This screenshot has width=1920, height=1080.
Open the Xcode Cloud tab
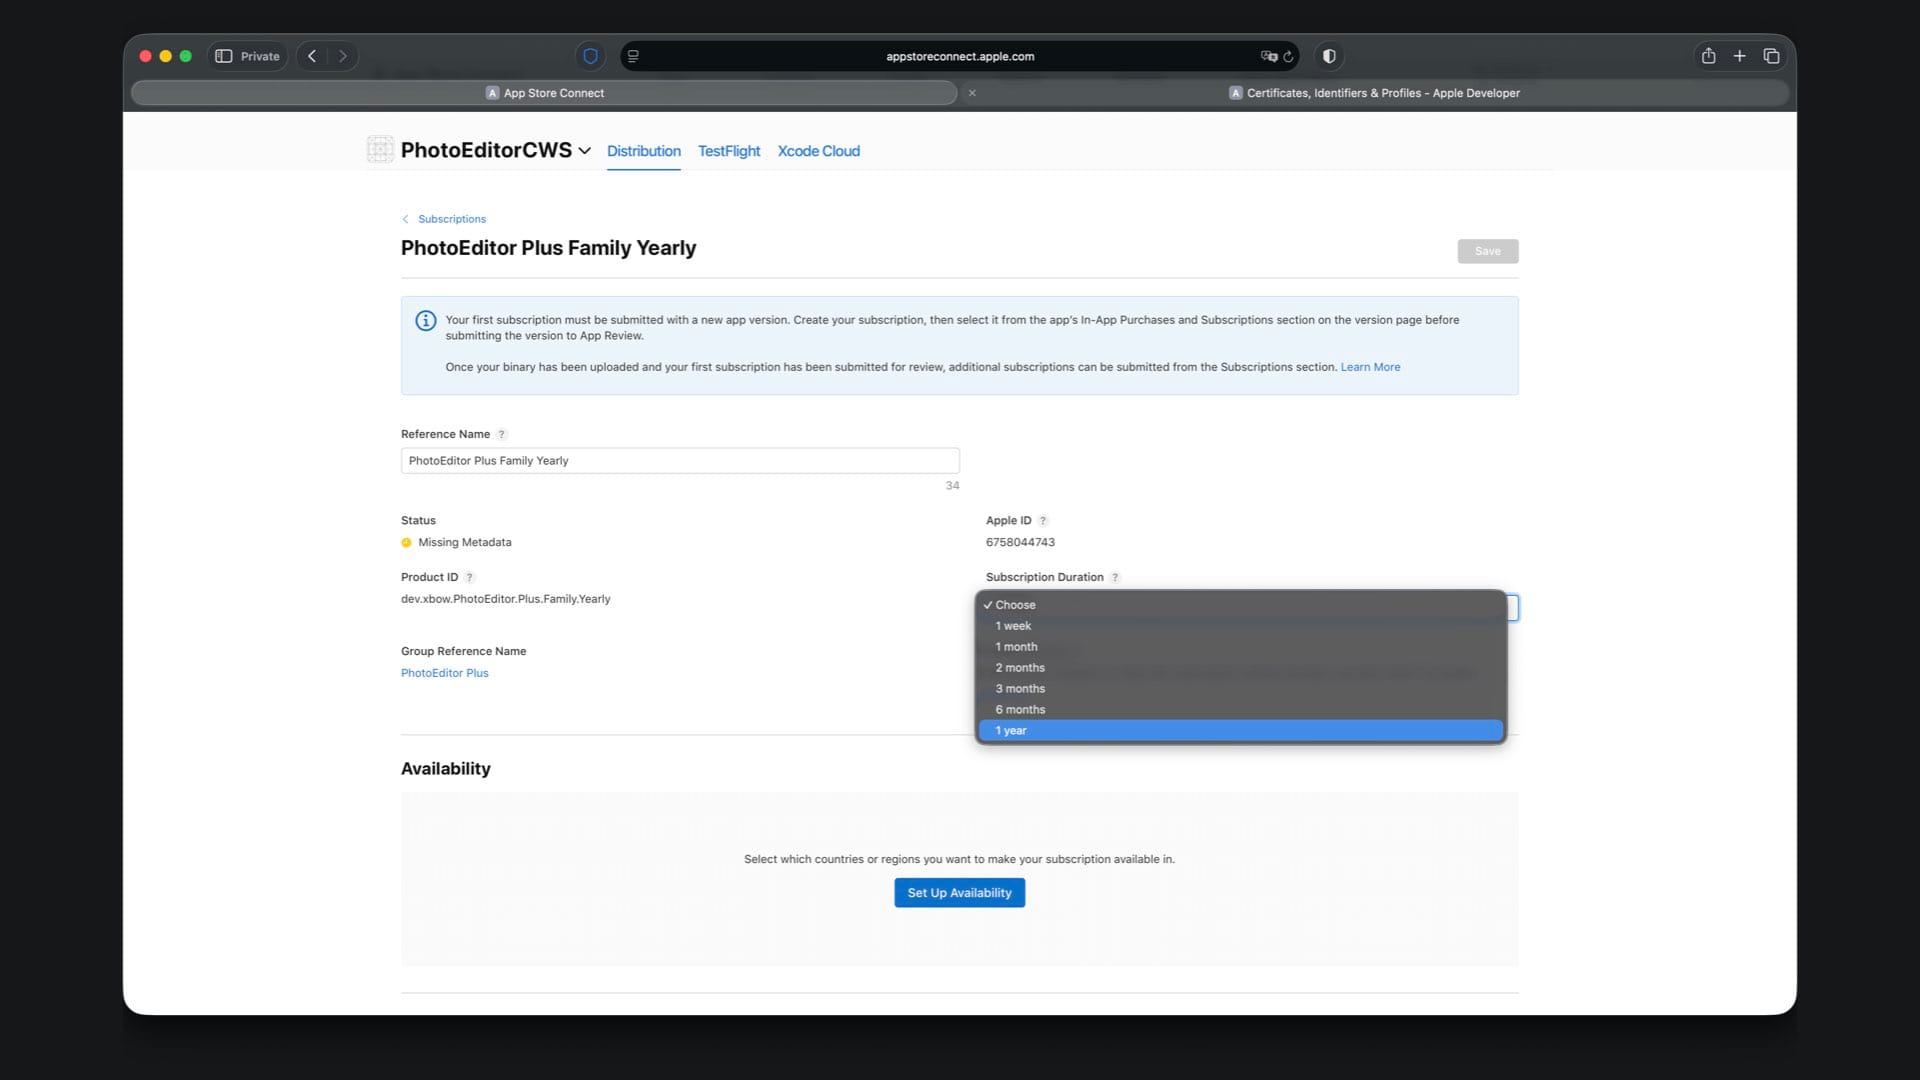818,151
